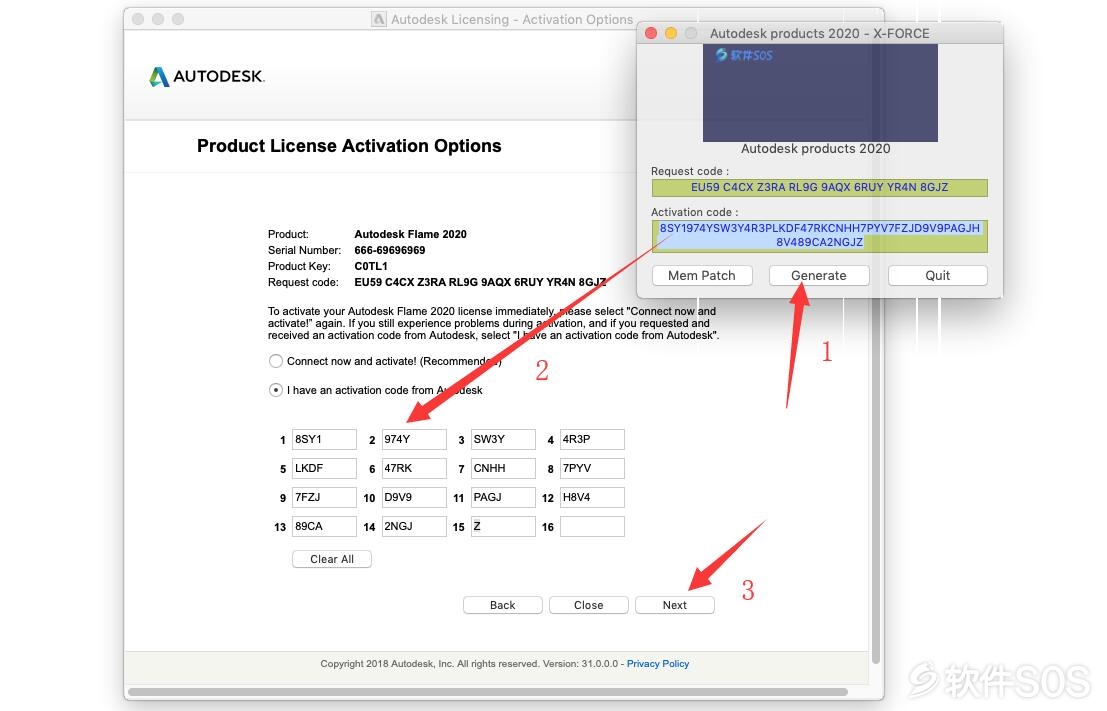Click the yellow minimize button of X-FORCE window
The height and width of the screenshot is (711, 1107).
671,33
